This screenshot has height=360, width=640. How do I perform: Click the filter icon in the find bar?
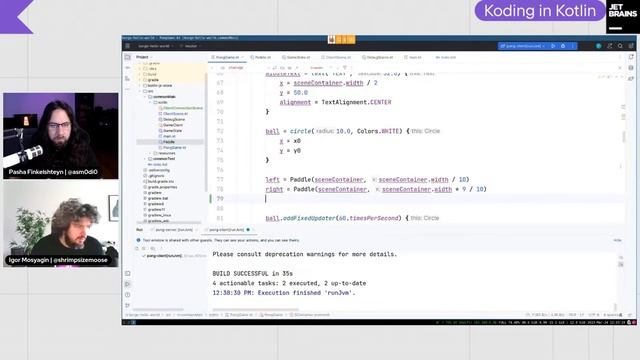[345, 68]
